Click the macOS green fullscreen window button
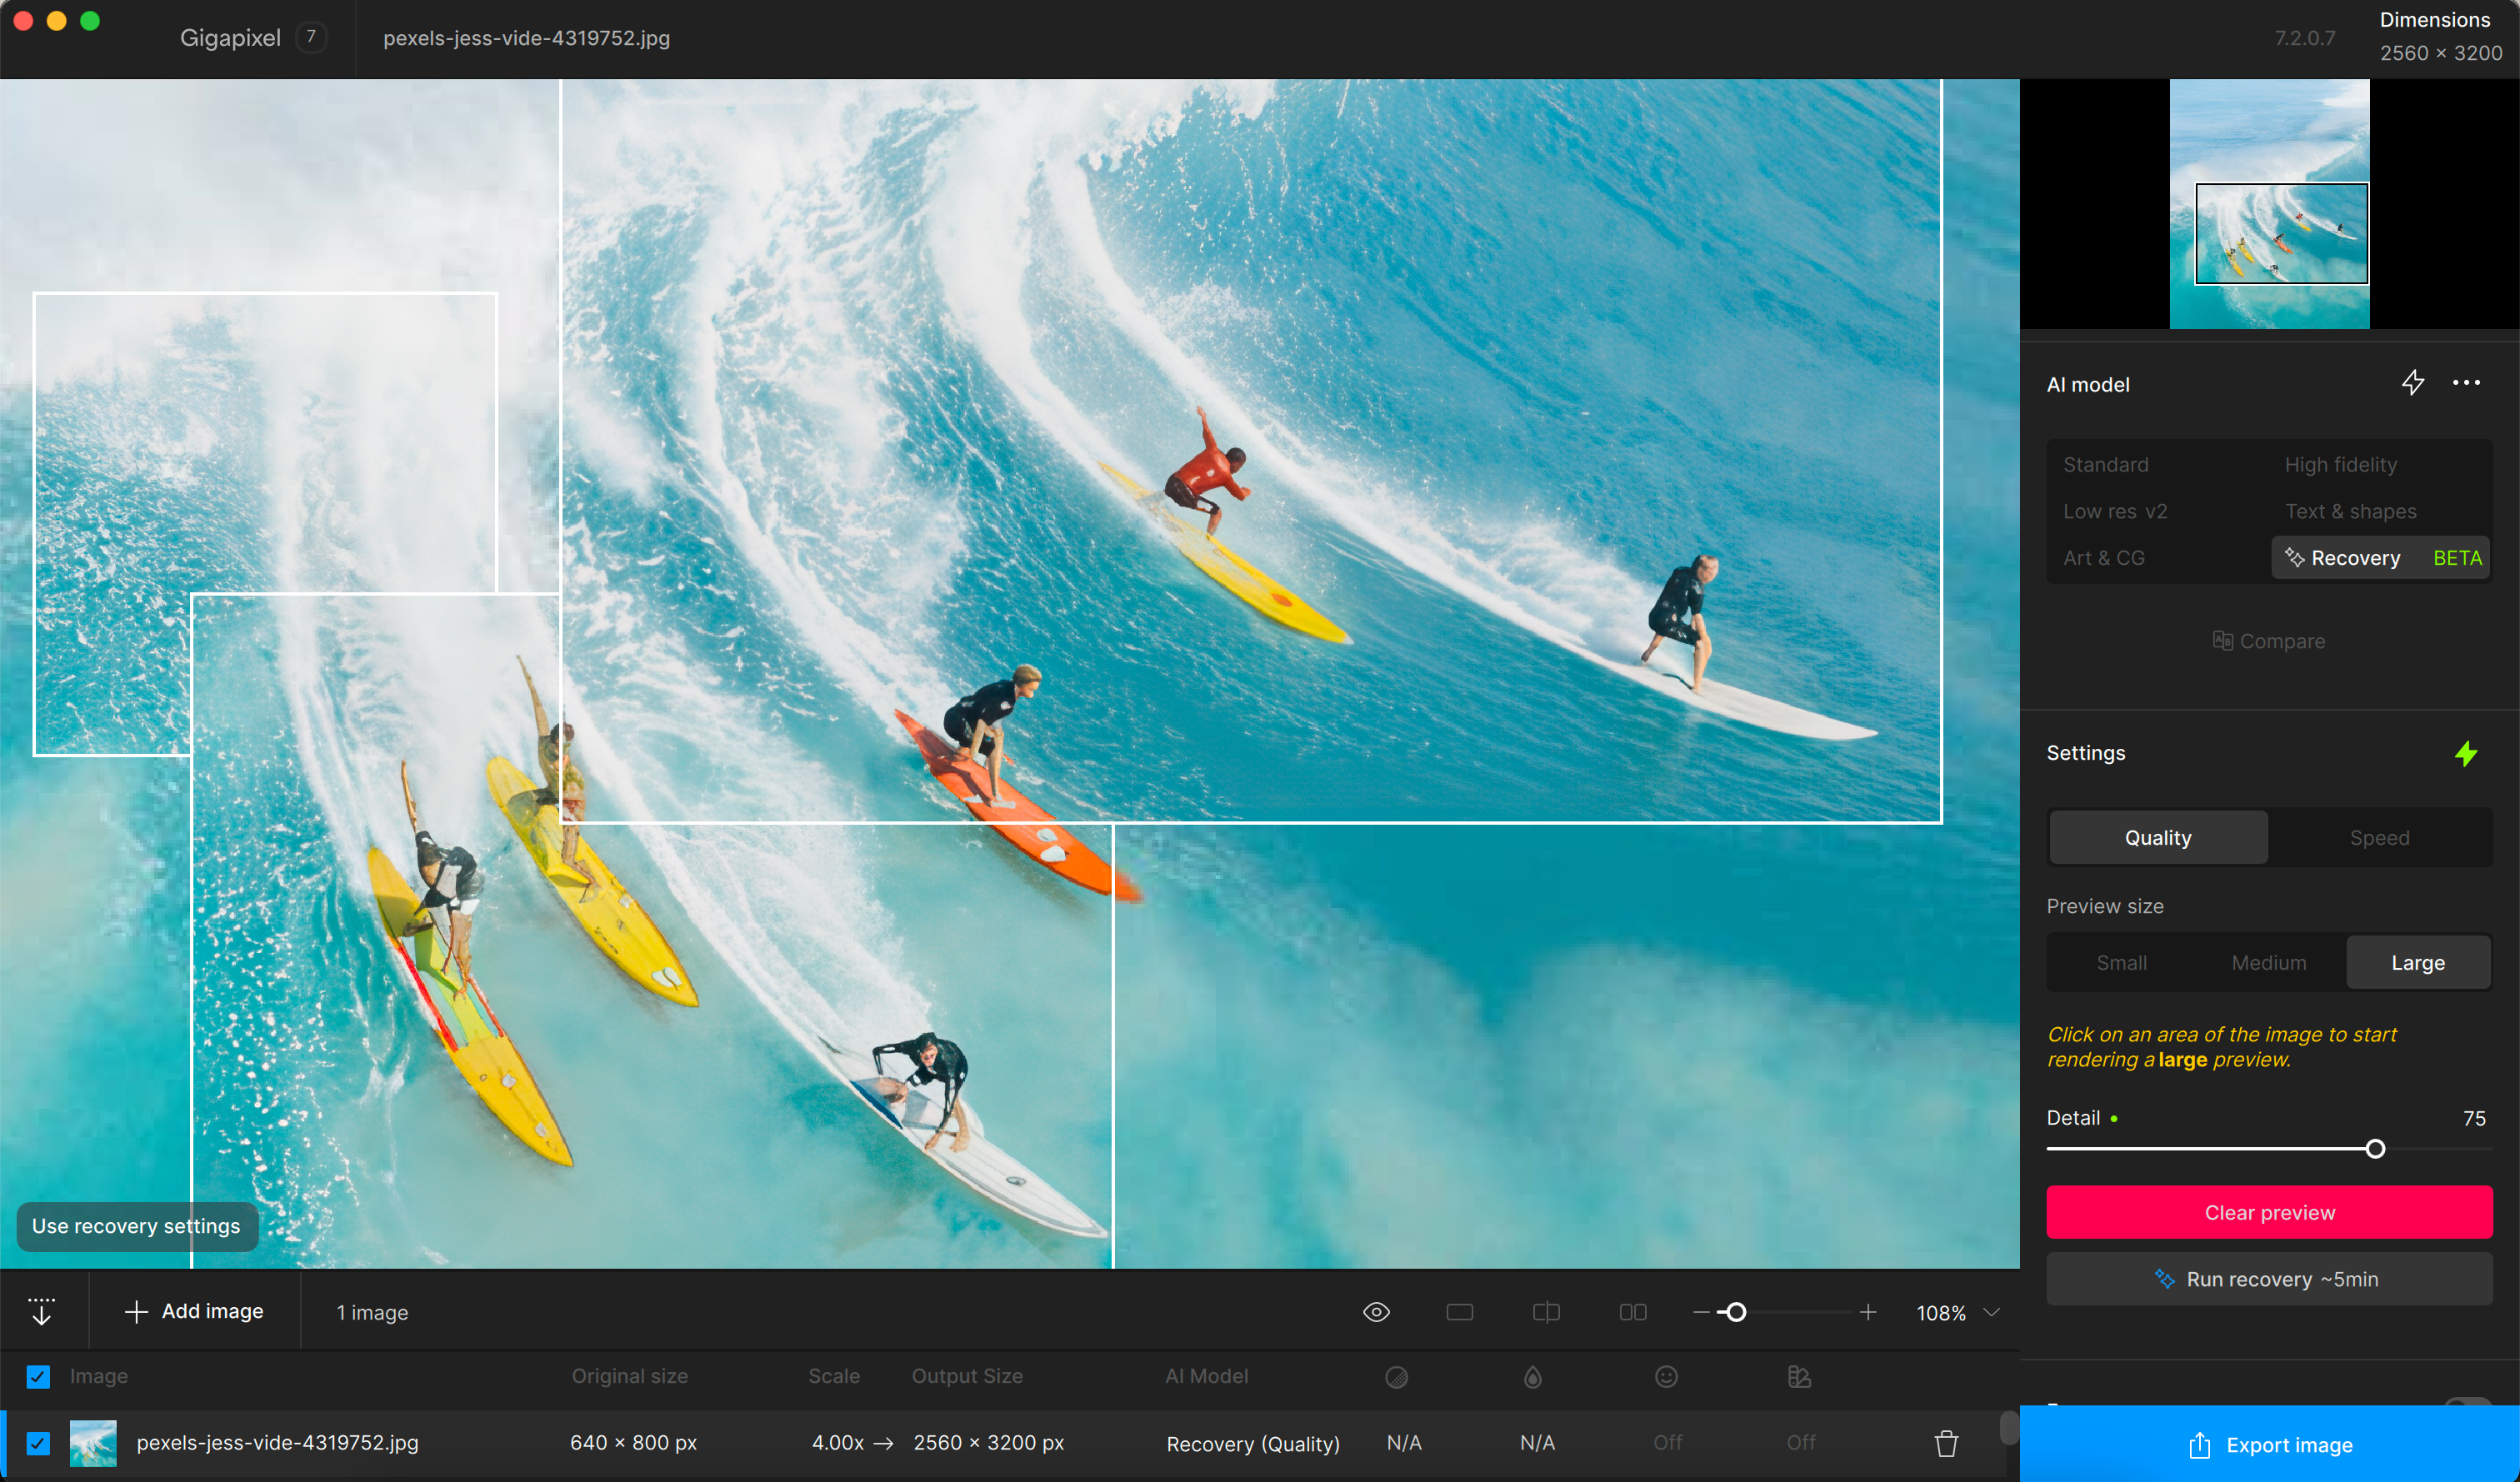This screenshot has width=2520, height=1482. pyautogui.click(x=90, y=21)
